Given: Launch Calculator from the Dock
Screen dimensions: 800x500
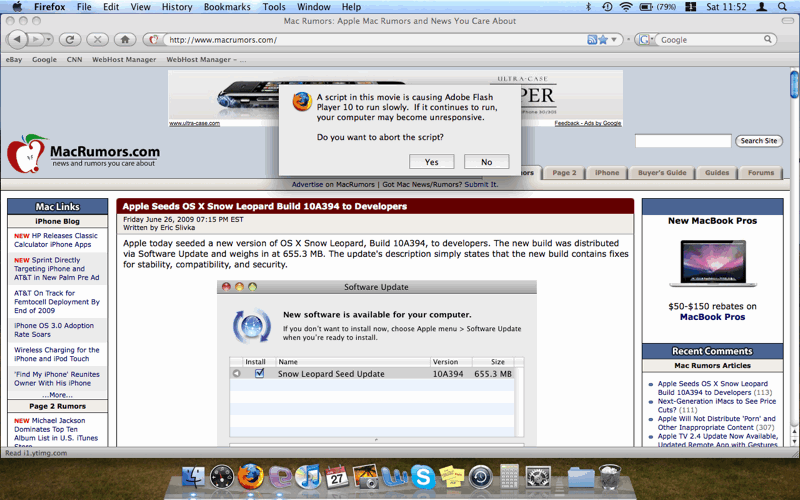Looking at the screenshot, I should [x=509, y=477].
